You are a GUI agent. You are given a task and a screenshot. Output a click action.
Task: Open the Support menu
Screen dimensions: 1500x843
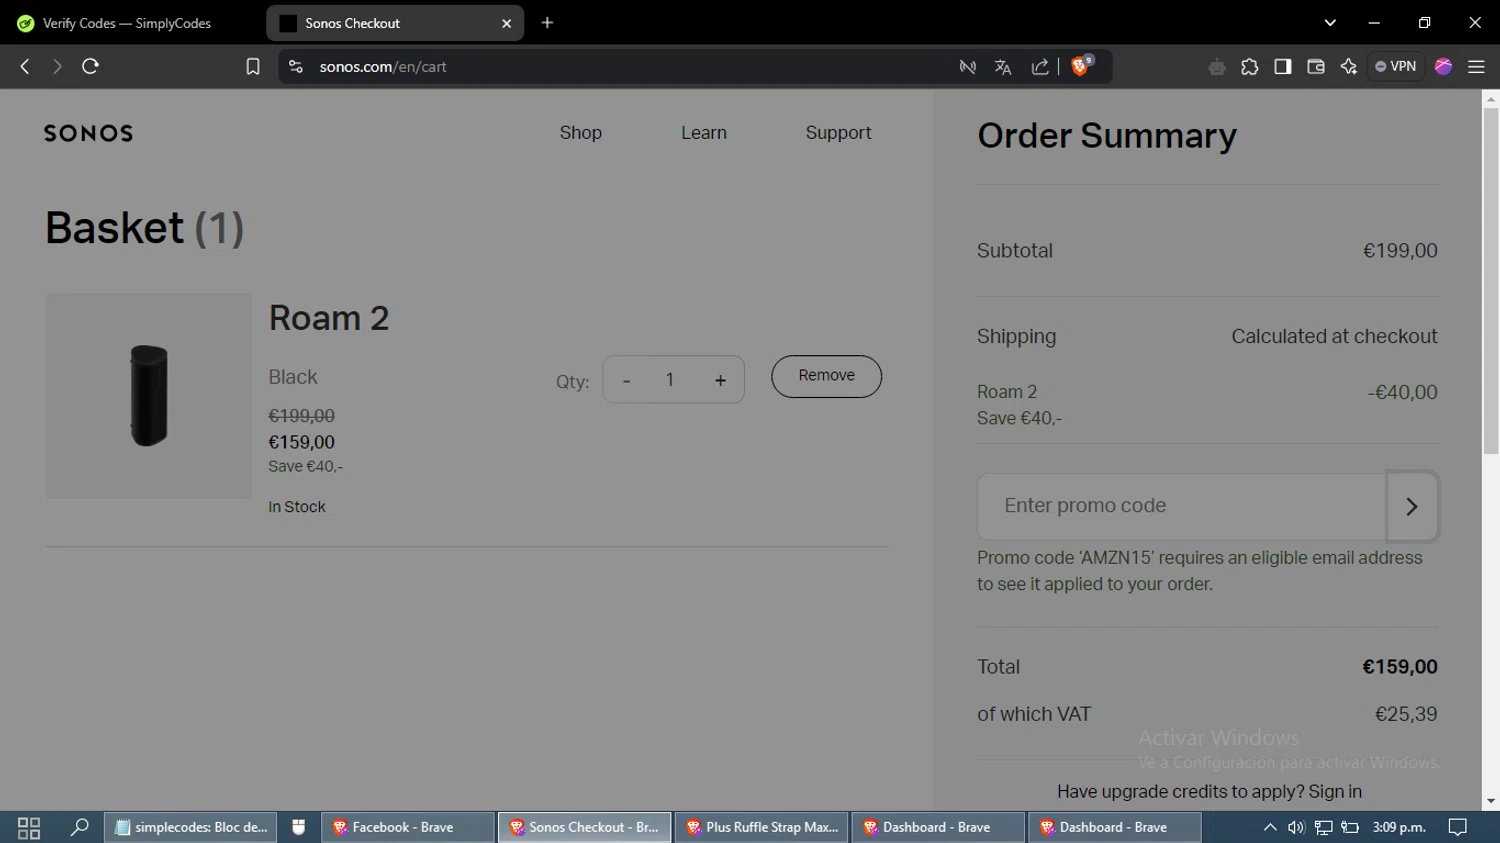pyautogui.click(x=838, y=133)
